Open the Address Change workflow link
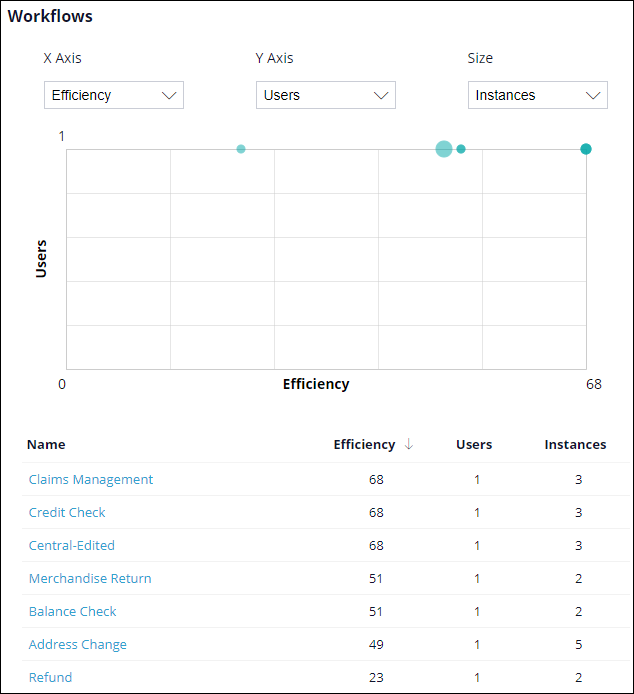This screenshot has height=694, width=634. (77, 644)
